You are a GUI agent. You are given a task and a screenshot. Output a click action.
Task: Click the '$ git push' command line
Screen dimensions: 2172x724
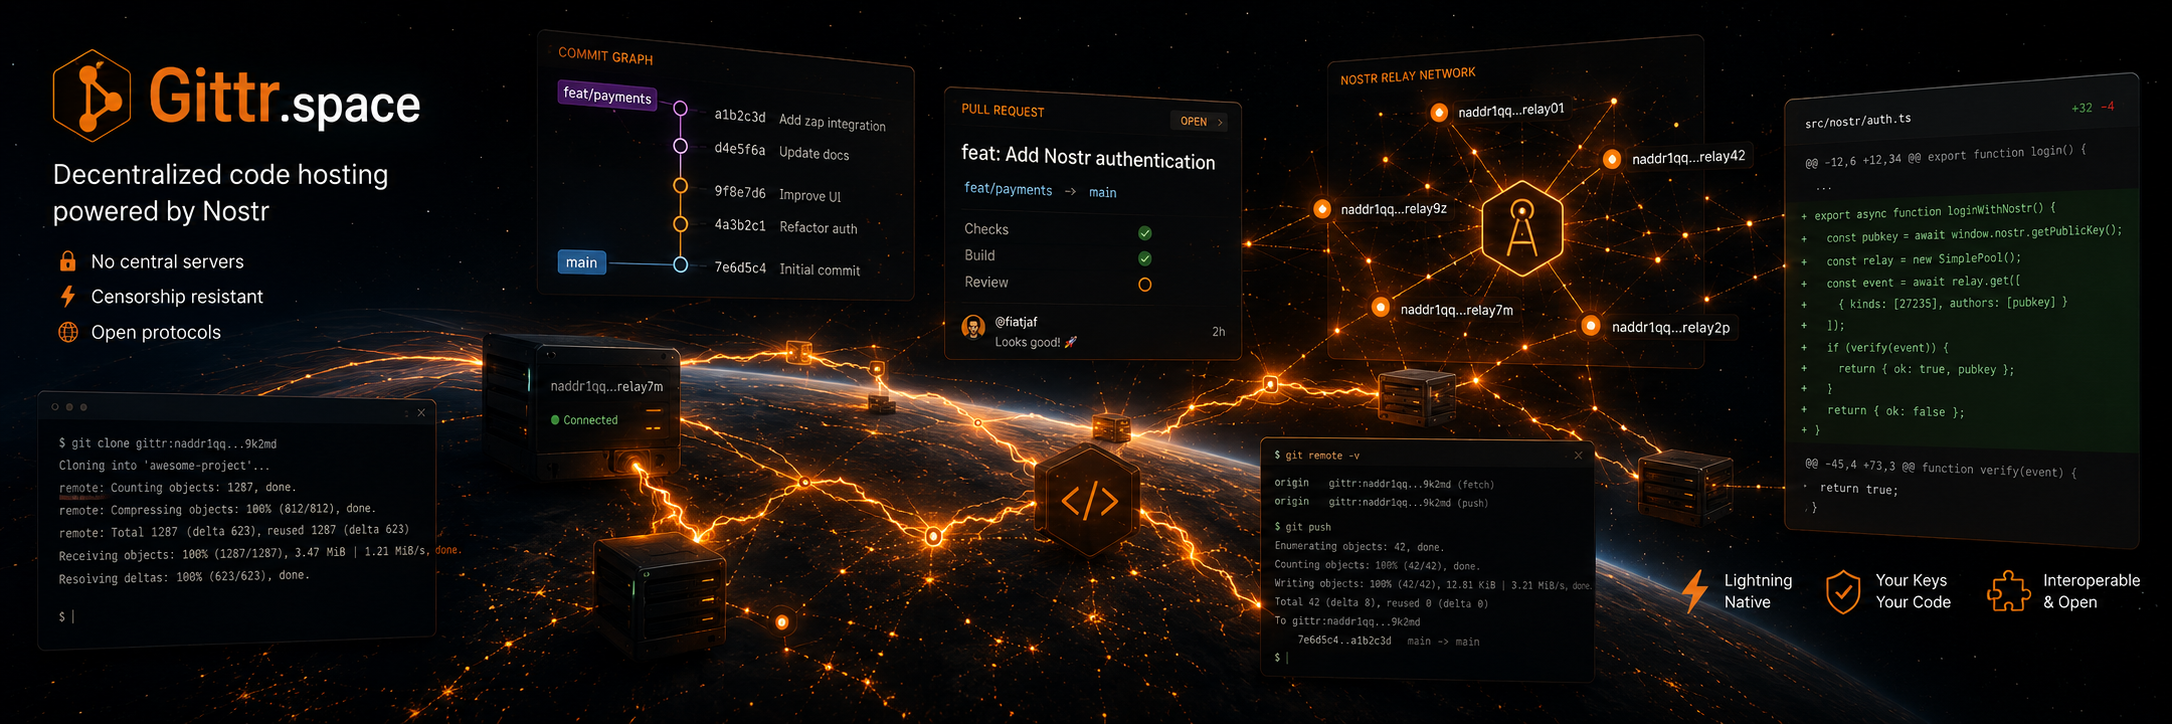click(1303, 526)
